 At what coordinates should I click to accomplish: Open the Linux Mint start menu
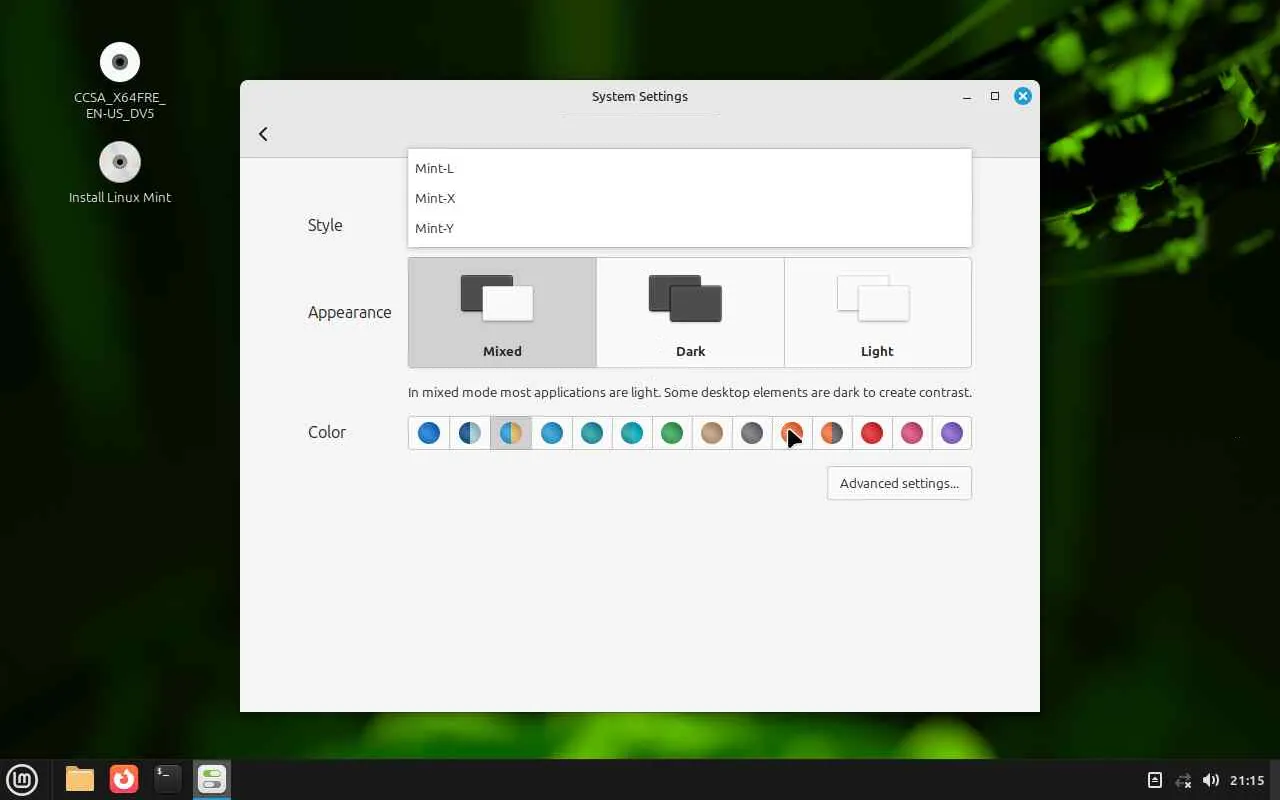point(22,779)
